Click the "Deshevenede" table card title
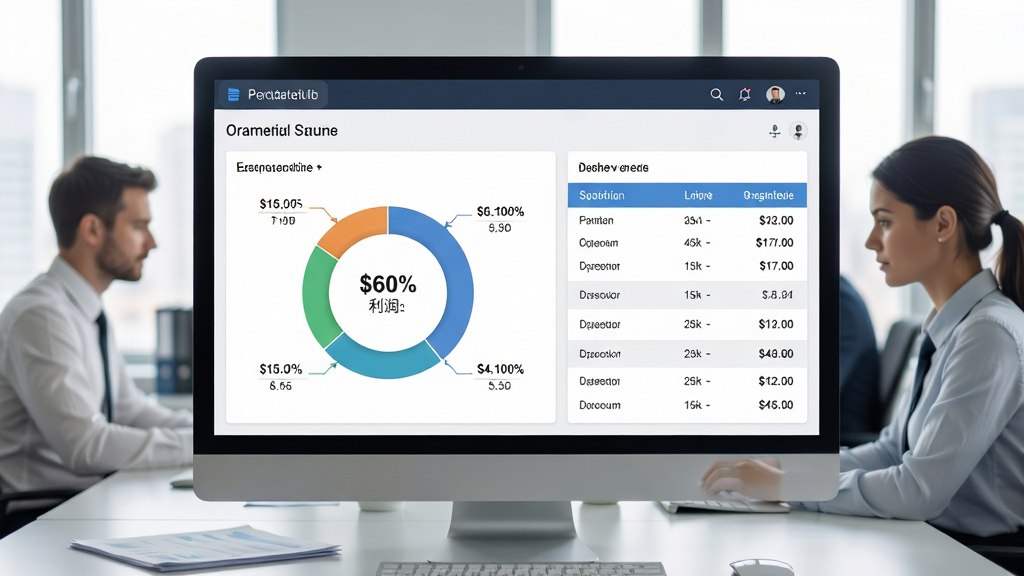This screenshot has height=576, width=1024. click(x=613, y=168)
